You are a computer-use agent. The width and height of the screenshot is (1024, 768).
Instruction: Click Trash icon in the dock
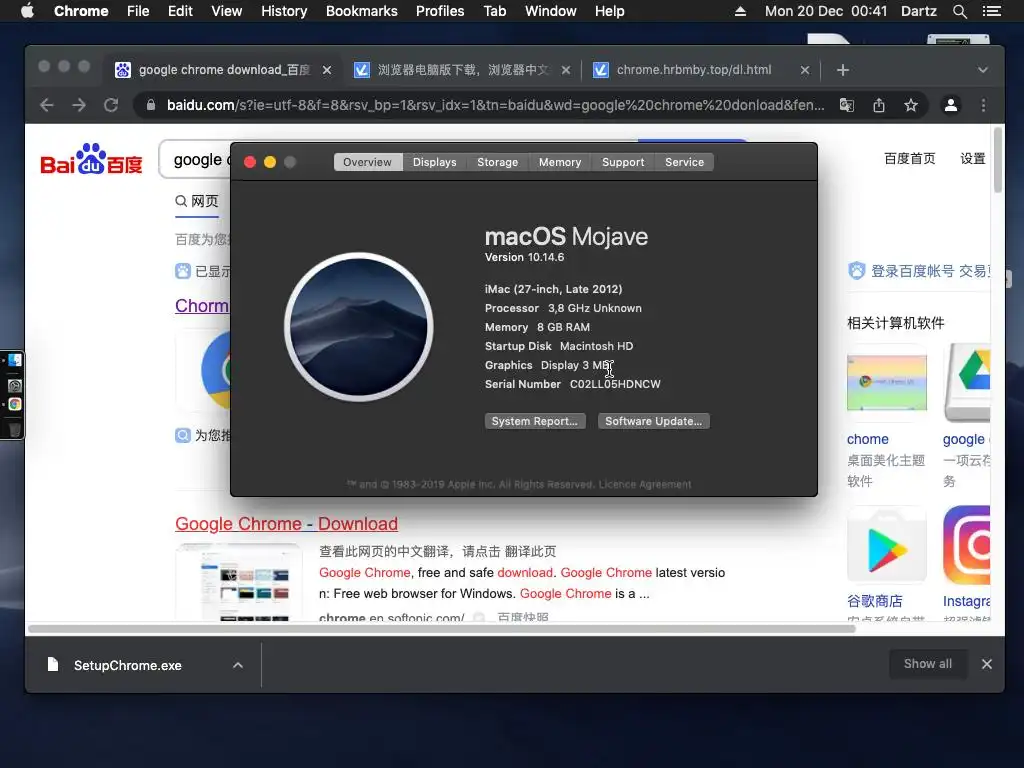[14, 429]
